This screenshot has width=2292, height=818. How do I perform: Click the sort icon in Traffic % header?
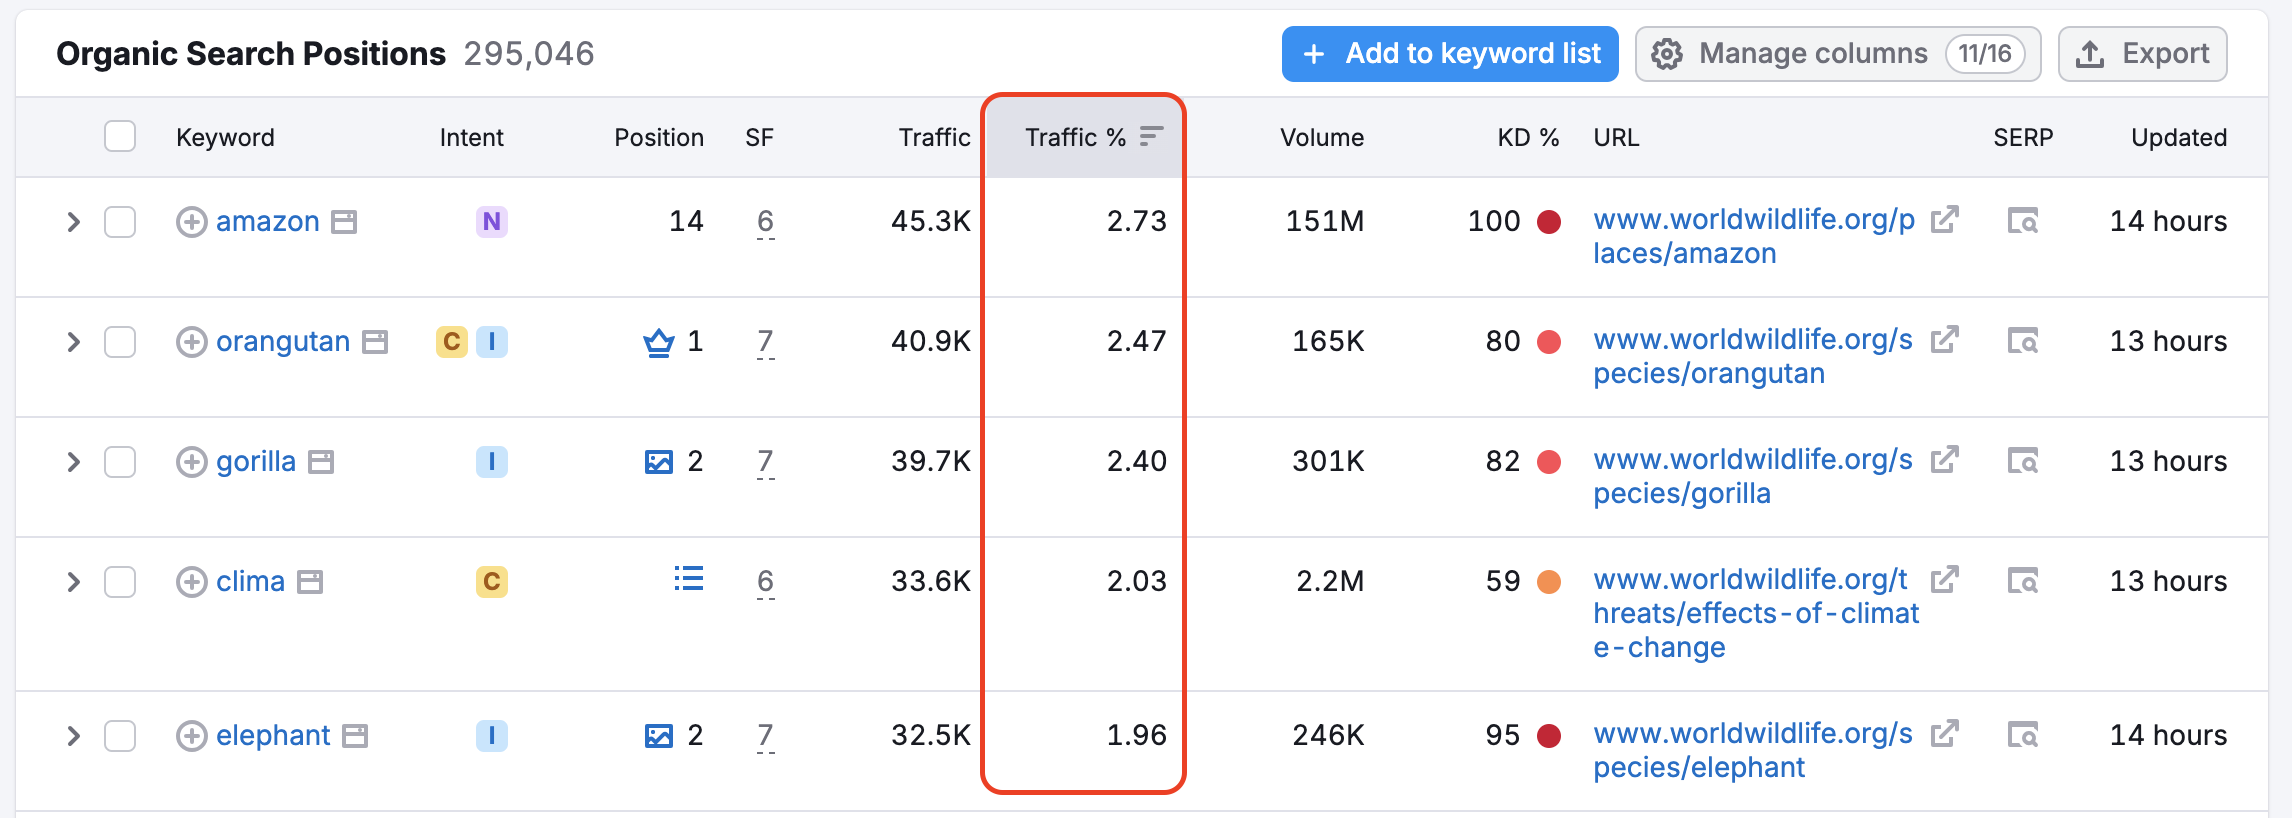coord(1151,136)
